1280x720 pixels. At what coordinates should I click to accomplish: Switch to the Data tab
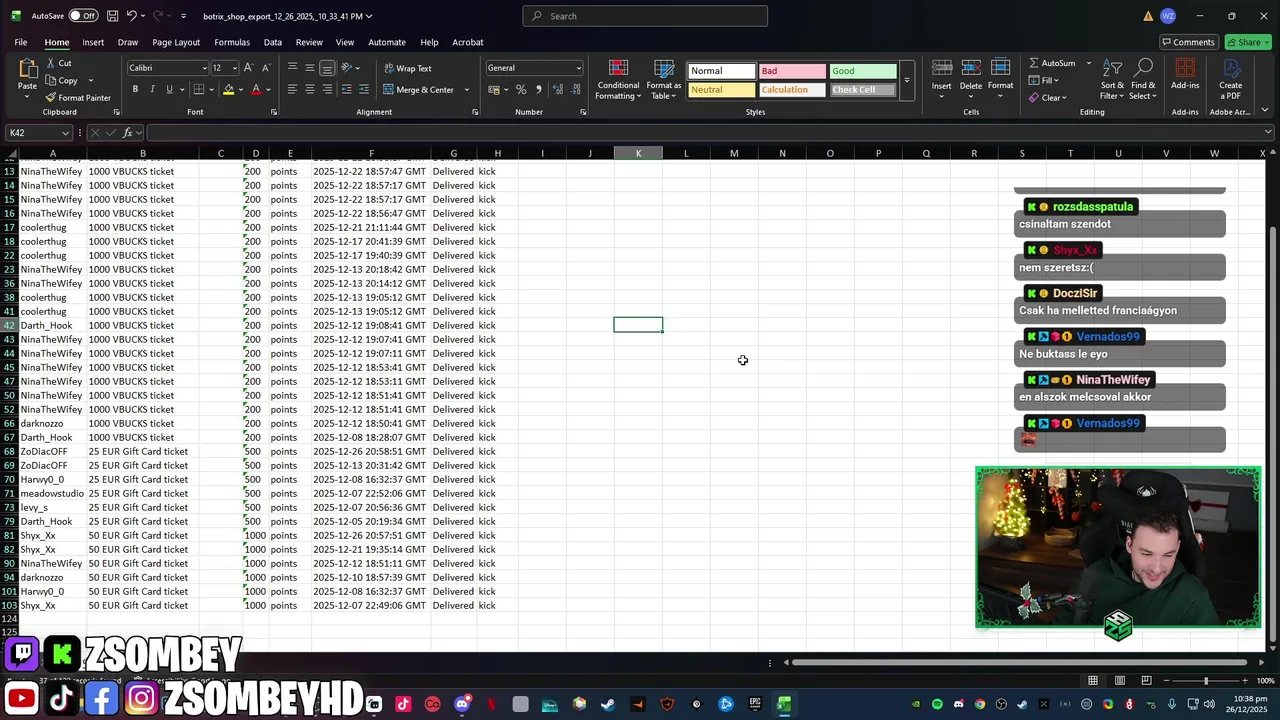coord(272,42)
